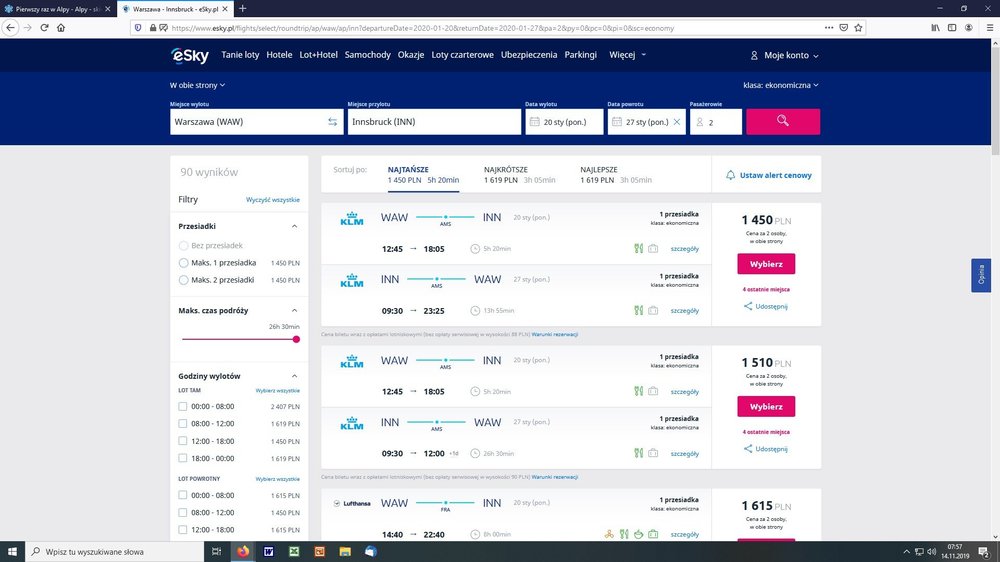
Task: Sort results by NAJTAŃSZE
Action: tap(423, 175)
